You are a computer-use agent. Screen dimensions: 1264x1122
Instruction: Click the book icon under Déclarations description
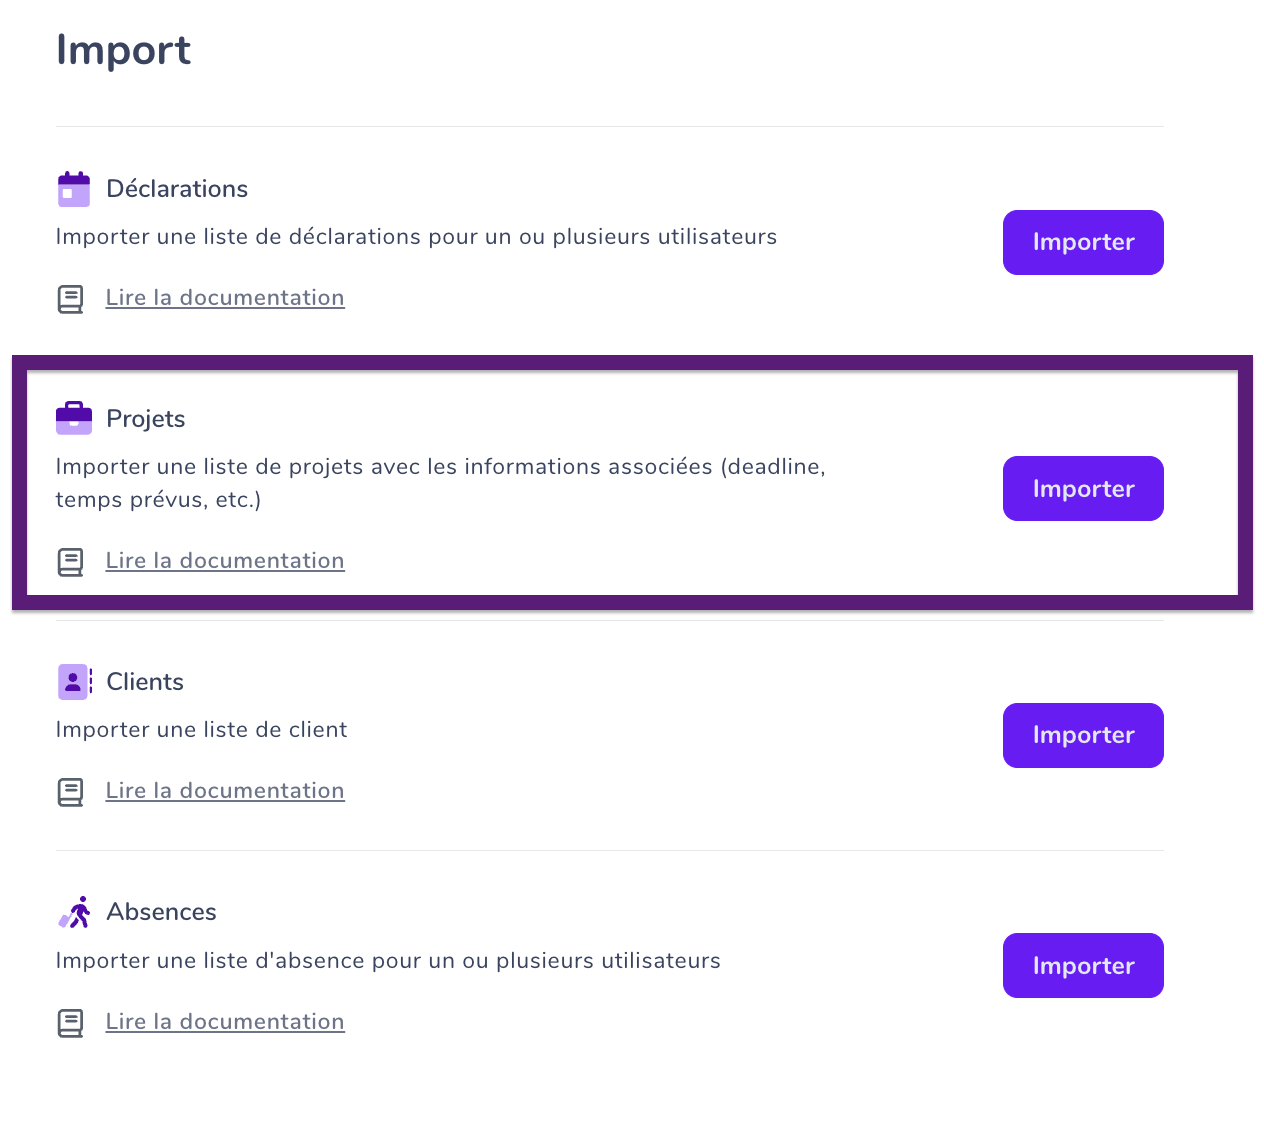tap(70, 299)
